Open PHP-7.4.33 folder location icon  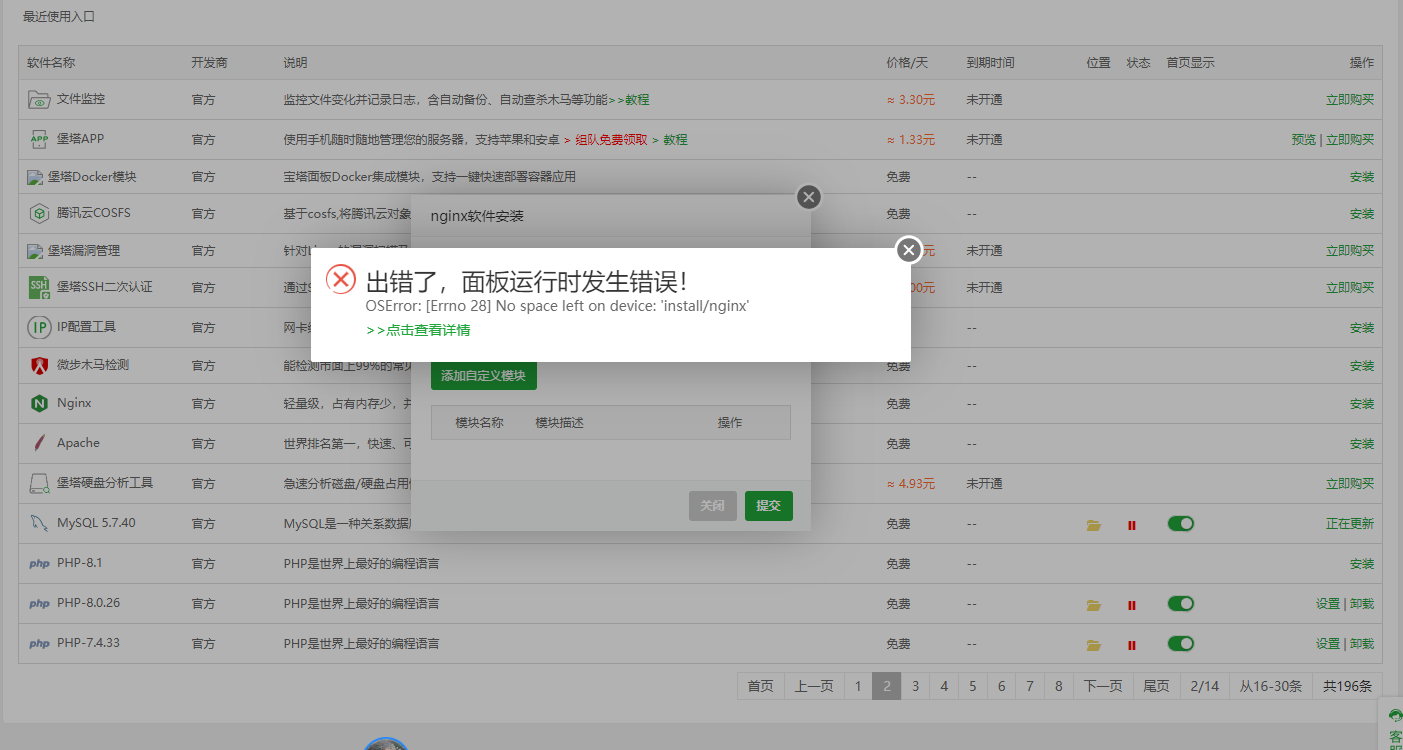(x=1094, y=645)
